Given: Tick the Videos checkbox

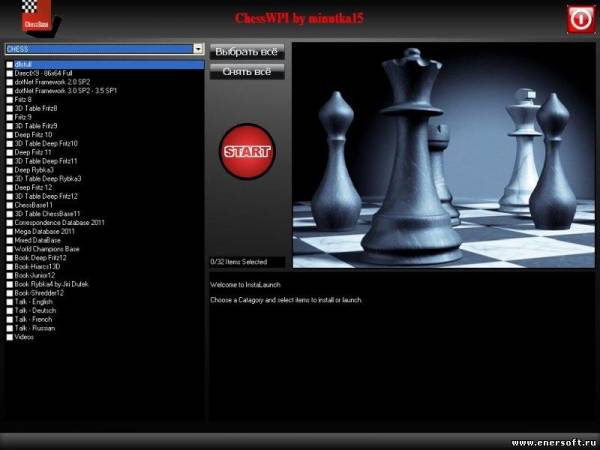Looking at the screenshot, I should 10,338.
